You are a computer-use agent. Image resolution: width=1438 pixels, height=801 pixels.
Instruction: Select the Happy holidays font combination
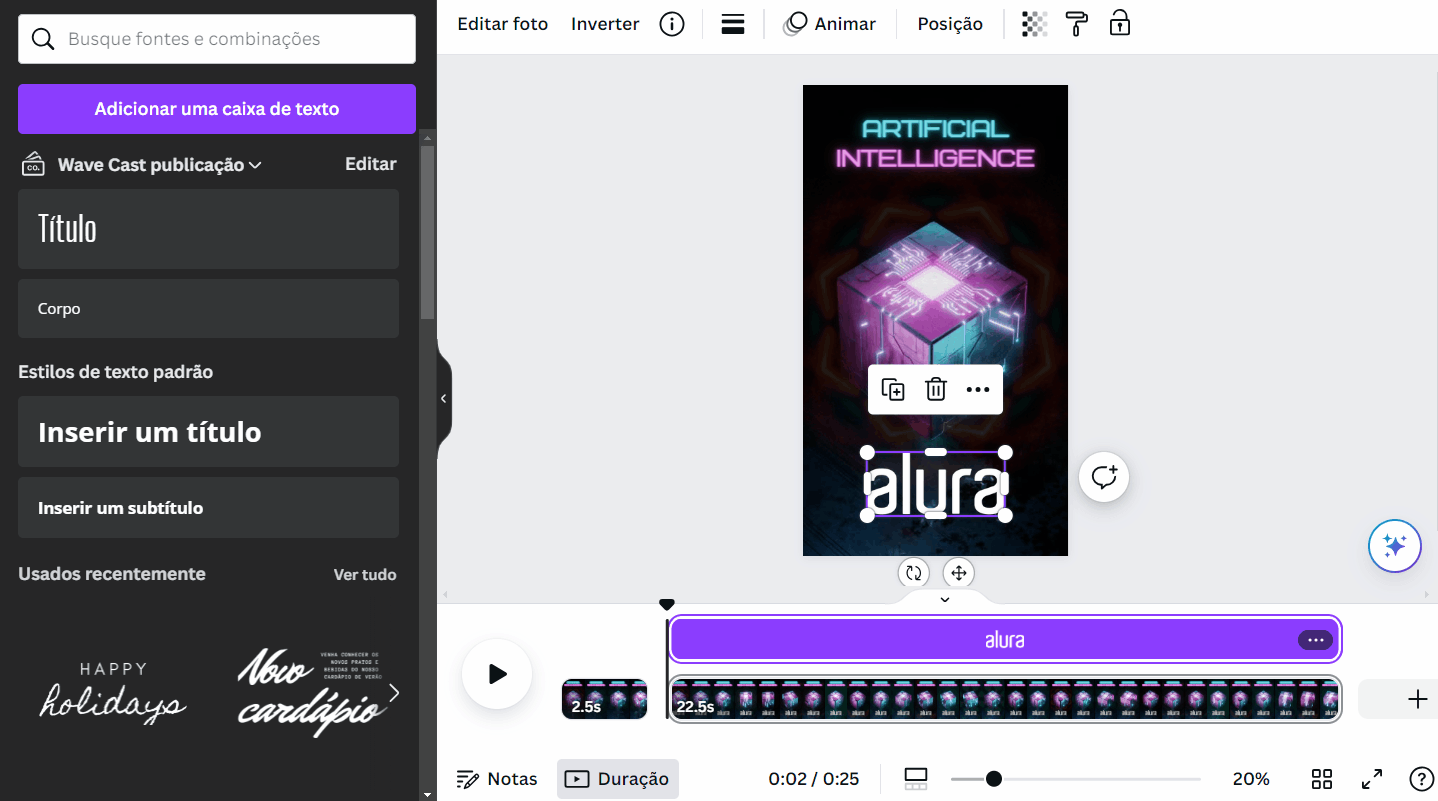(113, 692)
